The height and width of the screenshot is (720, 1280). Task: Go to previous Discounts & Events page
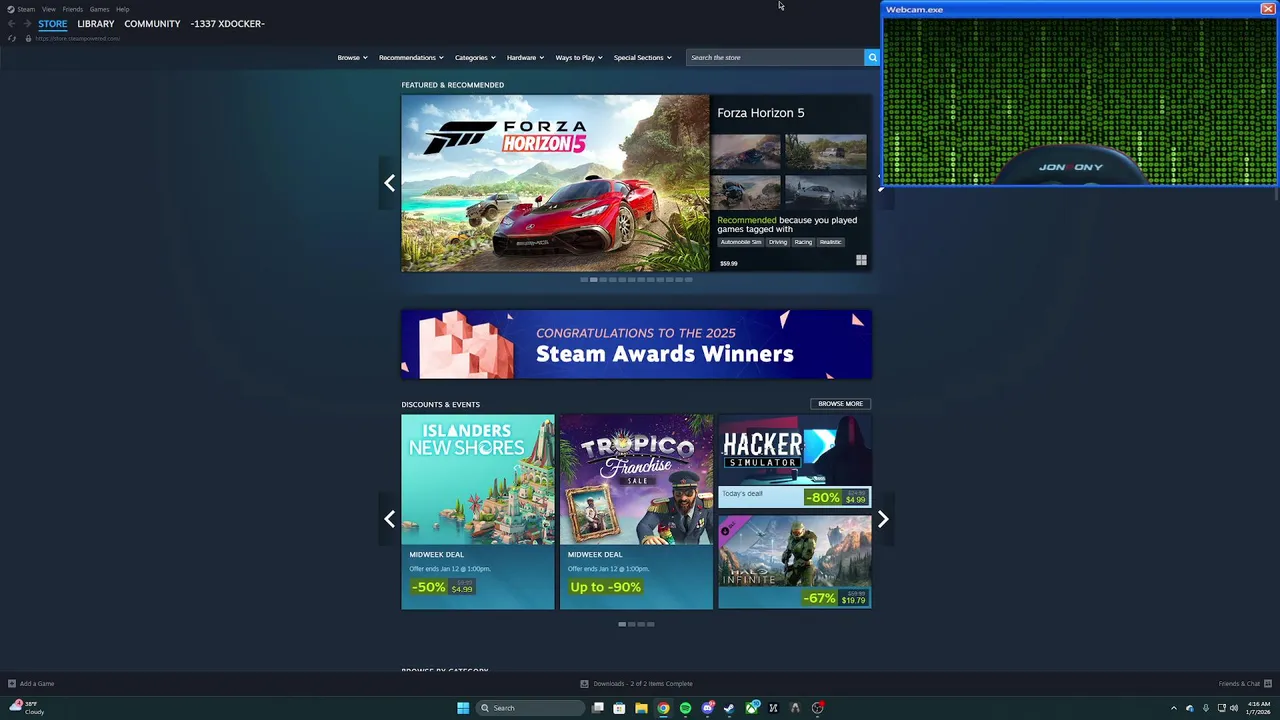tap(390, 519)
